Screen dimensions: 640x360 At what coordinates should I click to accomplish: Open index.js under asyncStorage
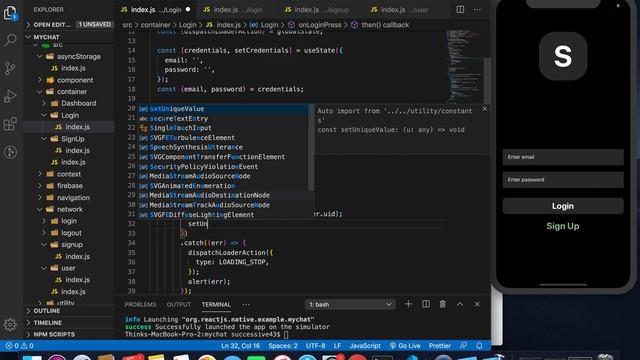[x=69, y=68]
